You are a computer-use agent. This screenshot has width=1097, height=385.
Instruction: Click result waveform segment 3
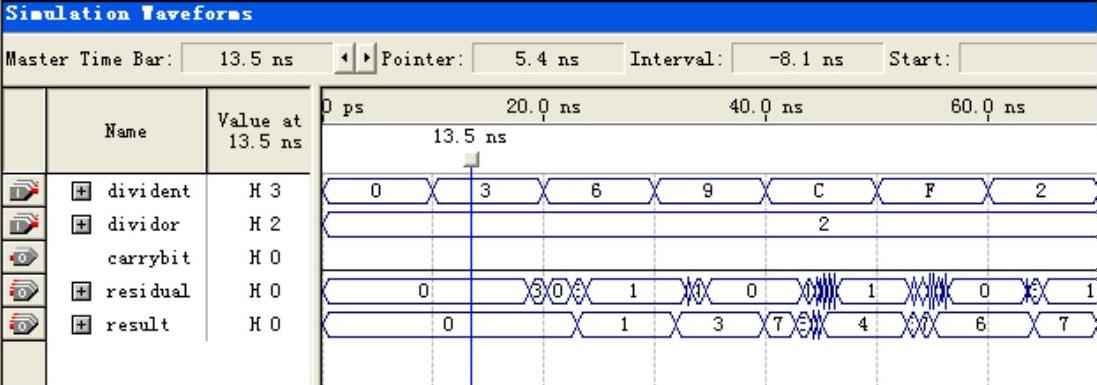coord(719,324)
